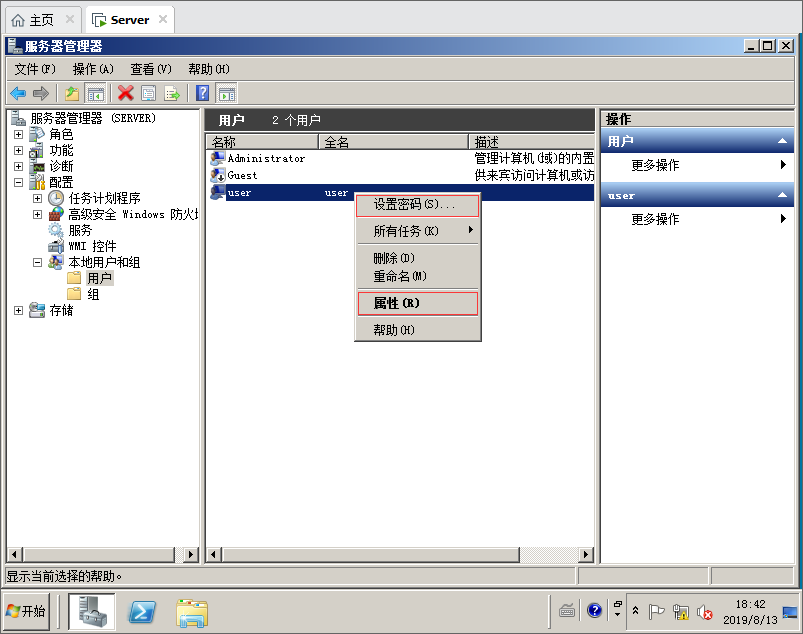Click the properties toolbar icon
Image resolution: width=803 pixels, height=634 pixels.
148,93
